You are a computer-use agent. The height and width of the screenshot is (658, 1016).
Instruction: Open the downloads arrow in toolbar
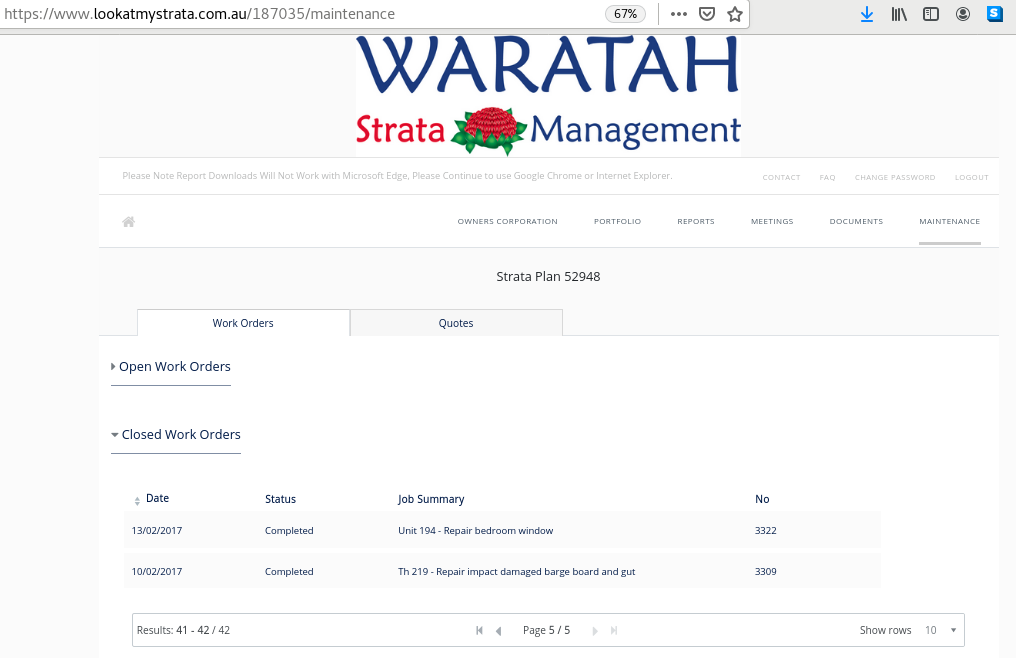pos(867,14)
